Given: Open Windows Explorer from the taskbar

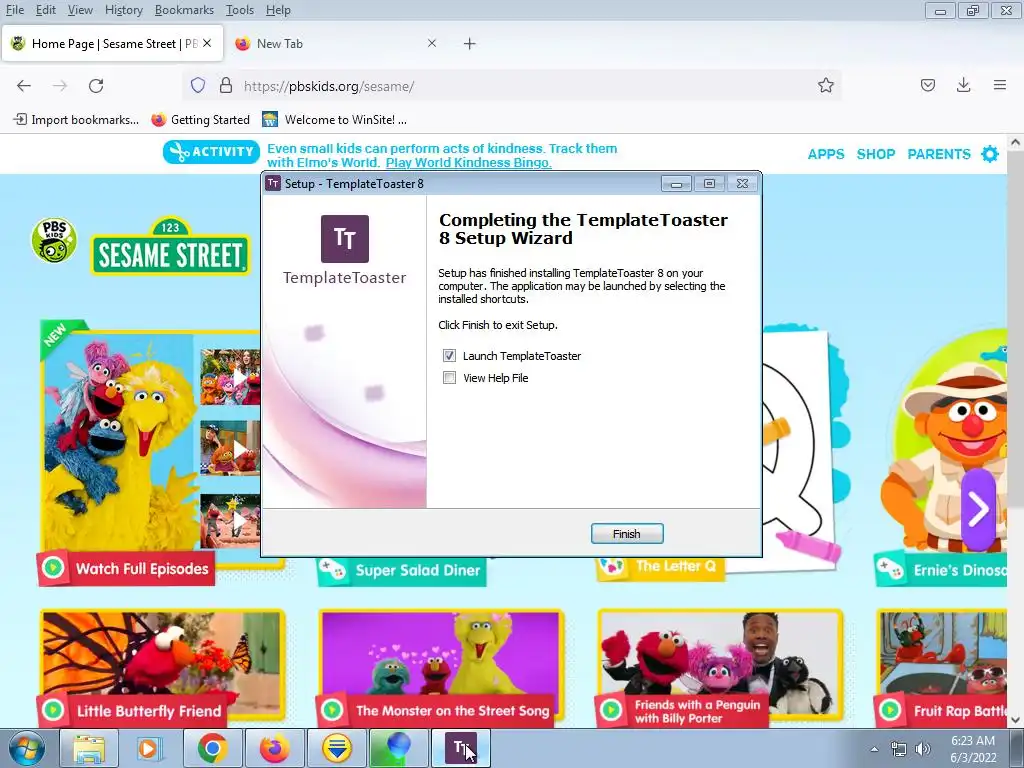Looking at the screenshot, I should click(89, 748).
